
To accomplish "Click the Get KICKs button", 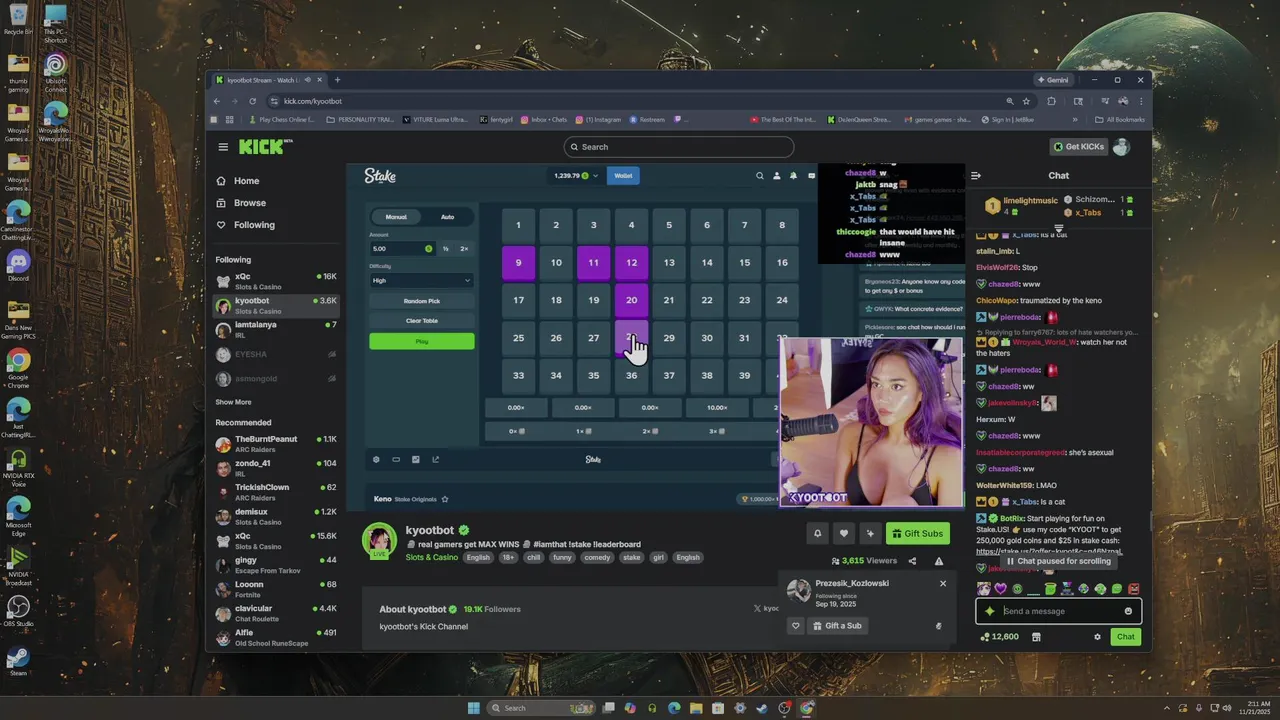I will pyautogui.click(x=1079, y=147).
